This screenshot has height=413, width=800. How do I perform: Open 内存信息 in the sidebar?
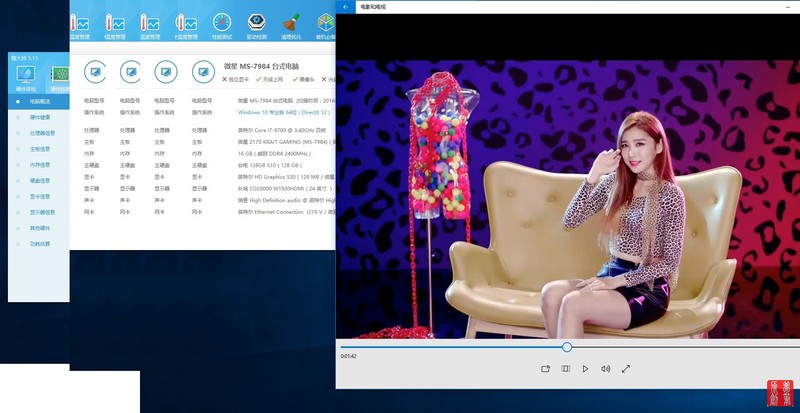[x=39, y=165]
